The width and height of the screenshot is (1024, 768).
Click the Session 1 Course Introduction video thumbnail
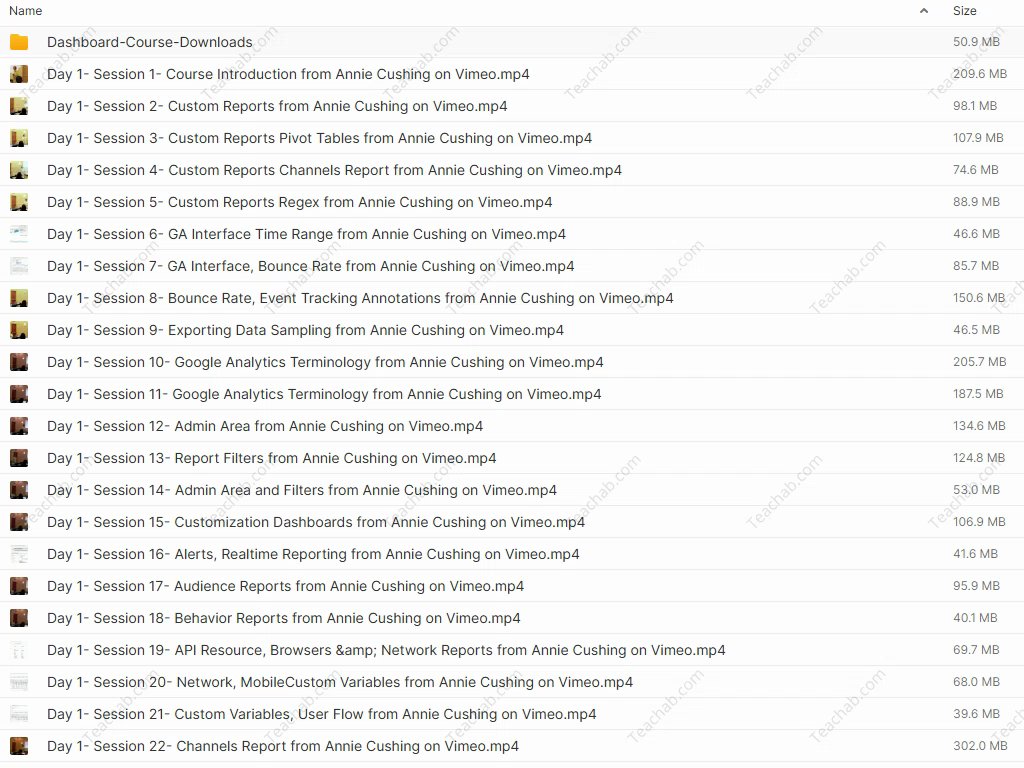click(19, 74)
